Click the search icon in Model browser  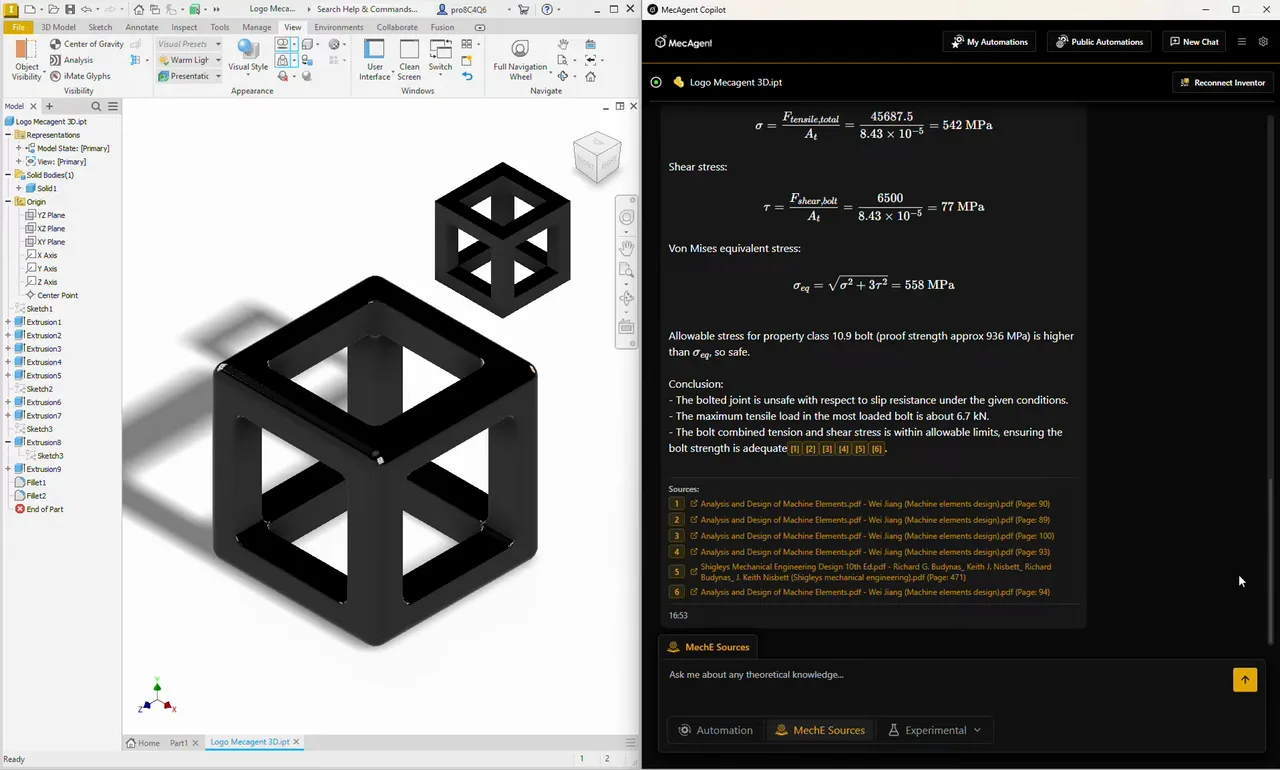pos(96,106)
